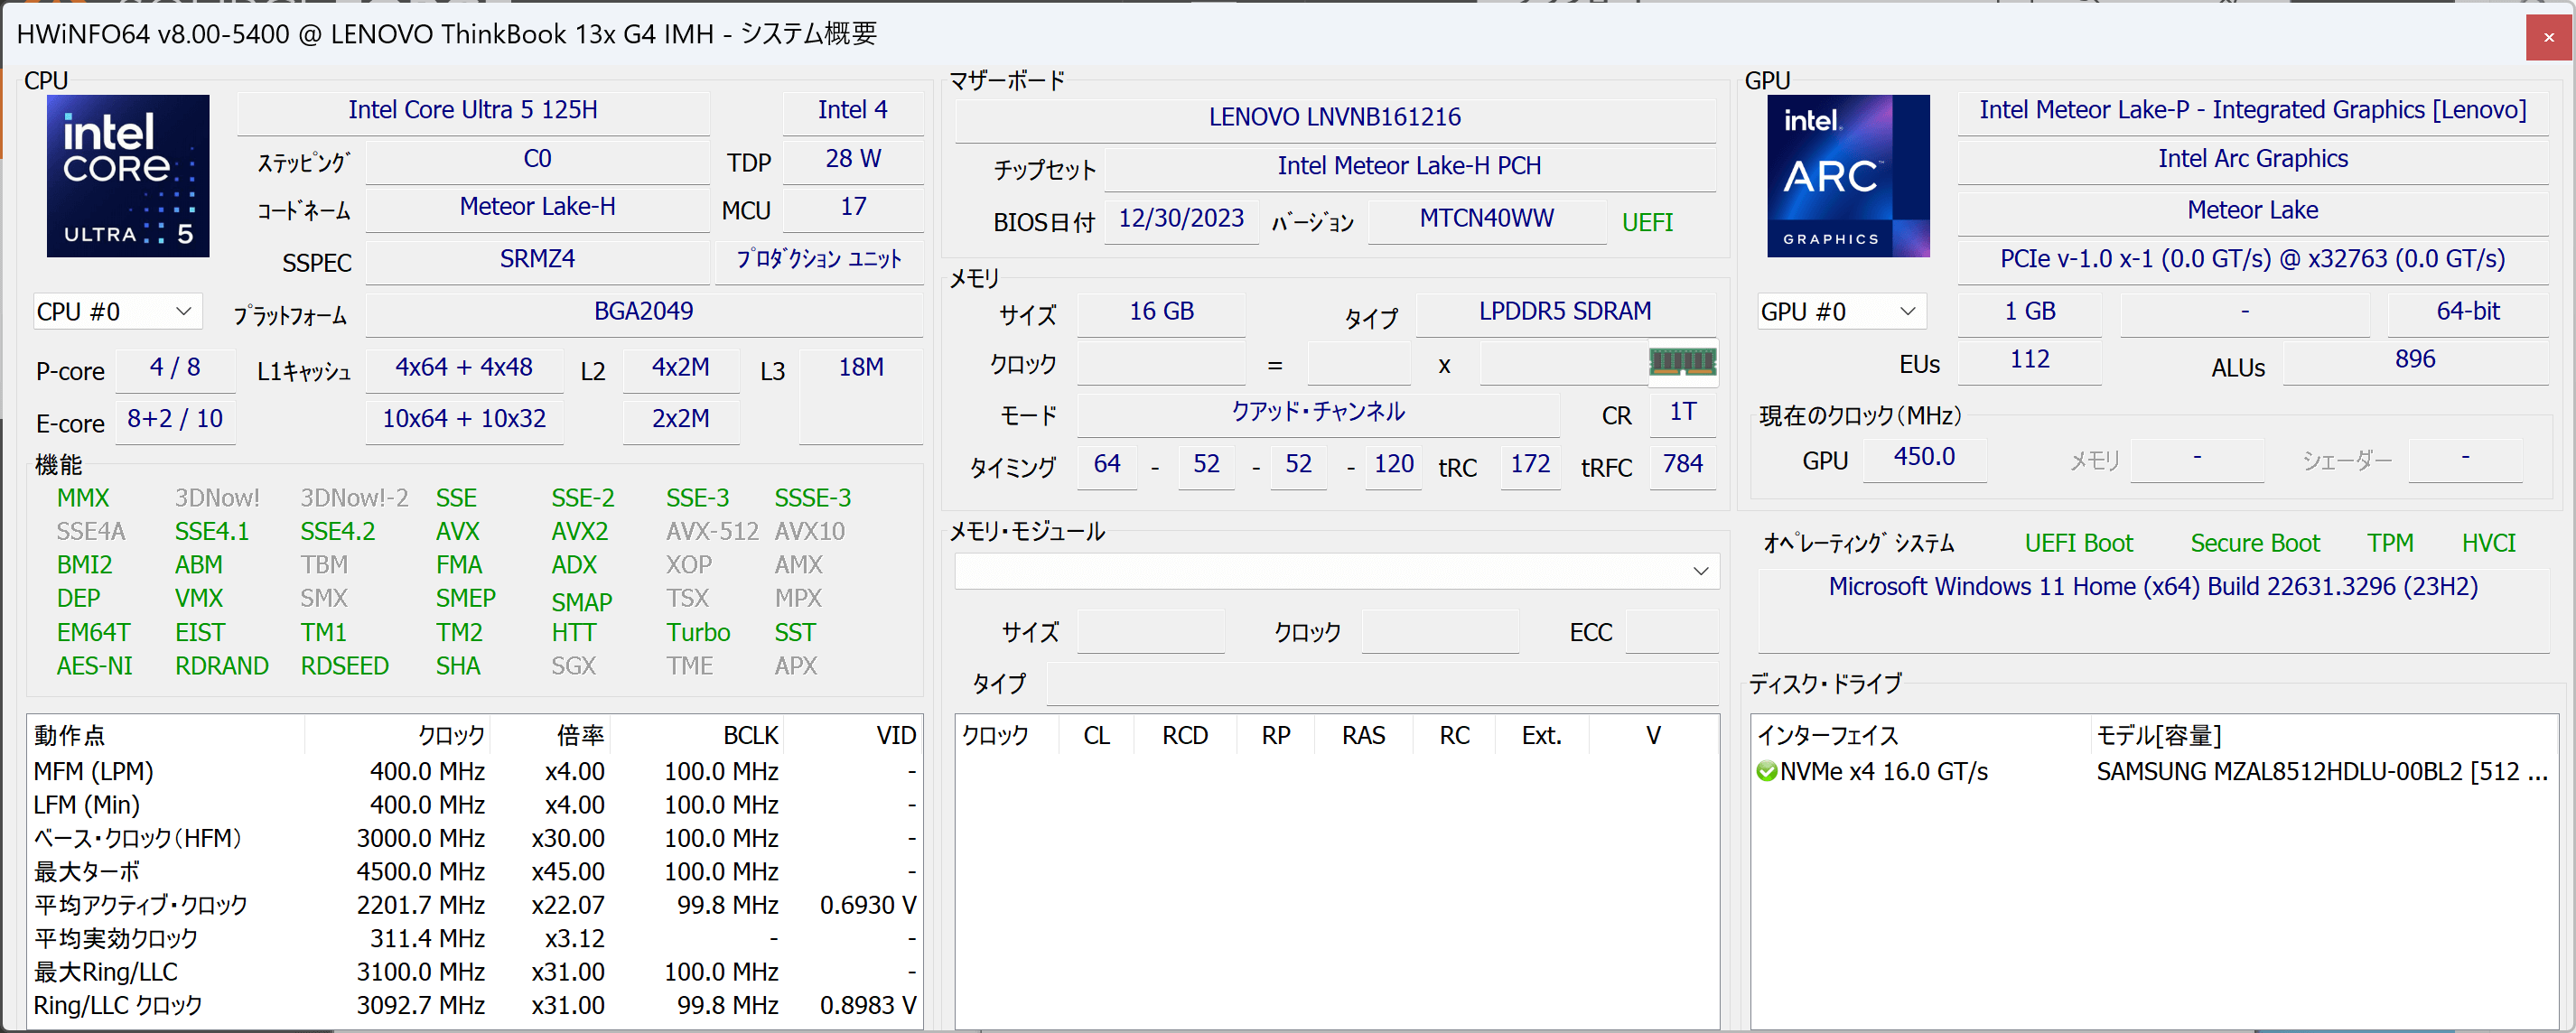Expand the memory module selection dropdown
Screen dimensions: 2576x1033
pos(1337,571)
